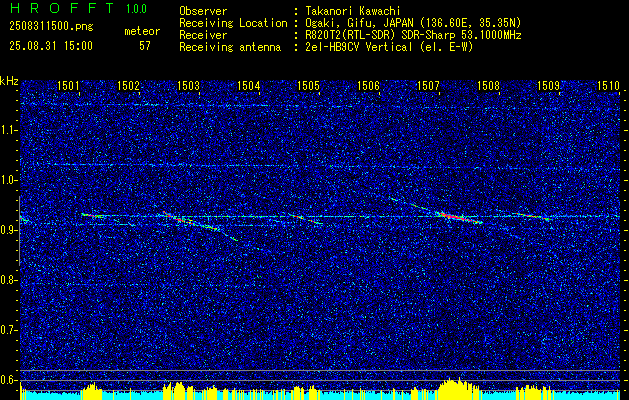Click the 0.6 kHz axis label
This screenshot has height=400, width=629.
click(8, 380)
